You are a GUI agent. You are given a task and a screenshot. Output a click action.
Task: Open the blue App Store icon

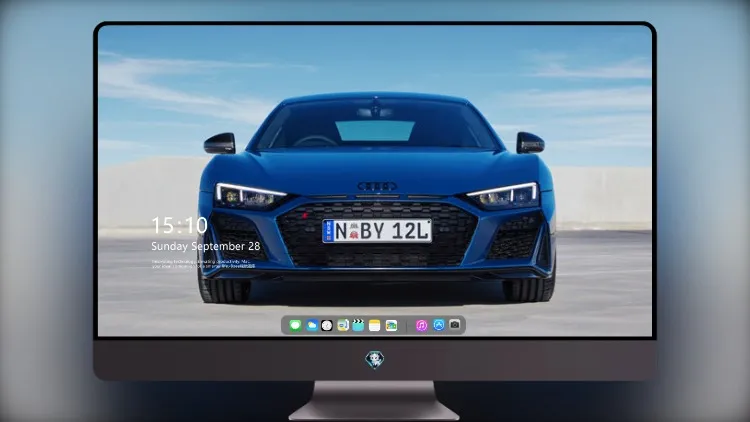(439, 325)
